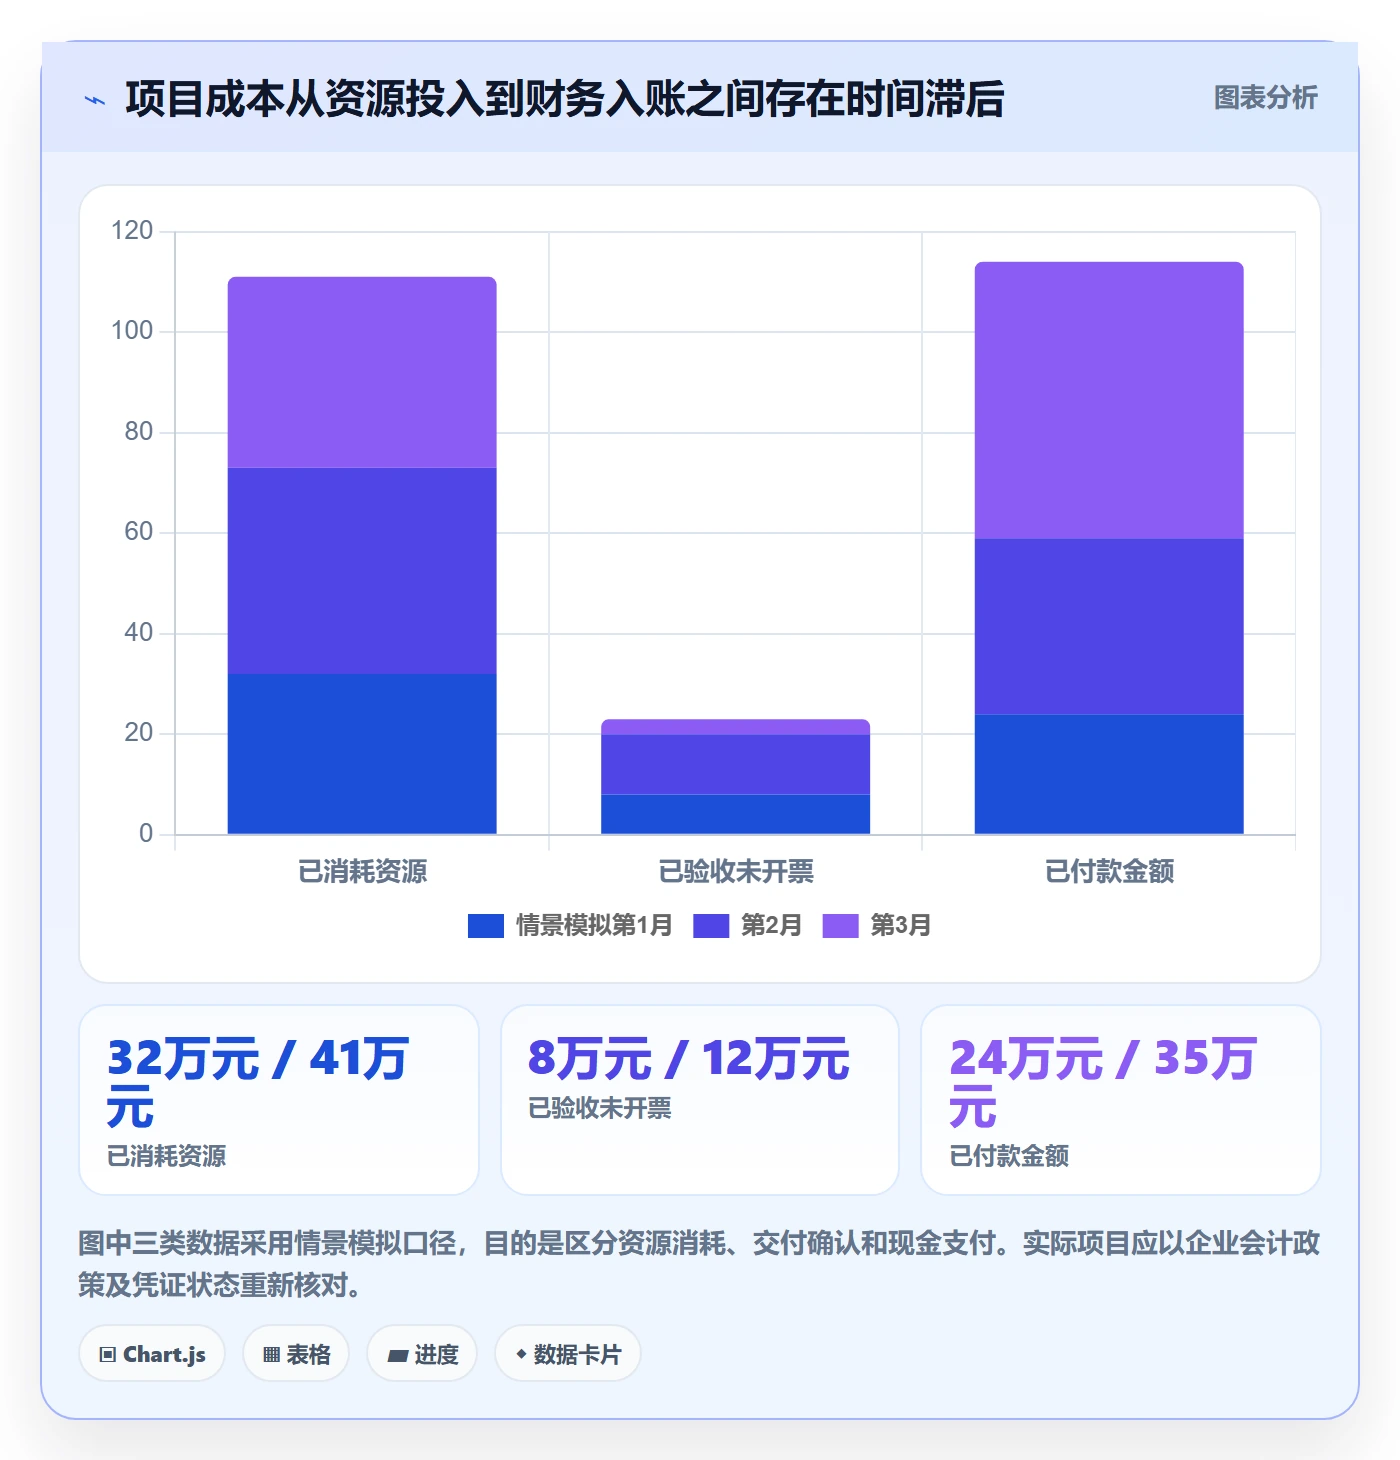Click the lightning icon beside the title
Screen dimensions: 1400x1460
[95, 100]
